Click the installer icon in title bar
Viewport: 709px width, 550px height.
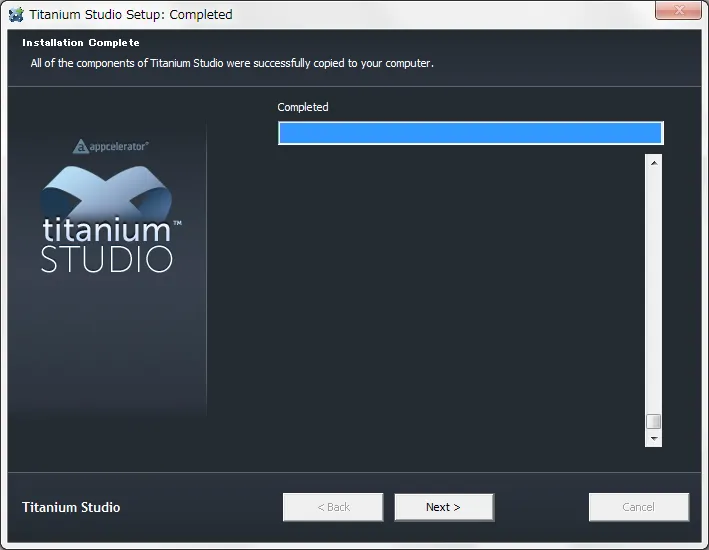(x=16, y=14)
